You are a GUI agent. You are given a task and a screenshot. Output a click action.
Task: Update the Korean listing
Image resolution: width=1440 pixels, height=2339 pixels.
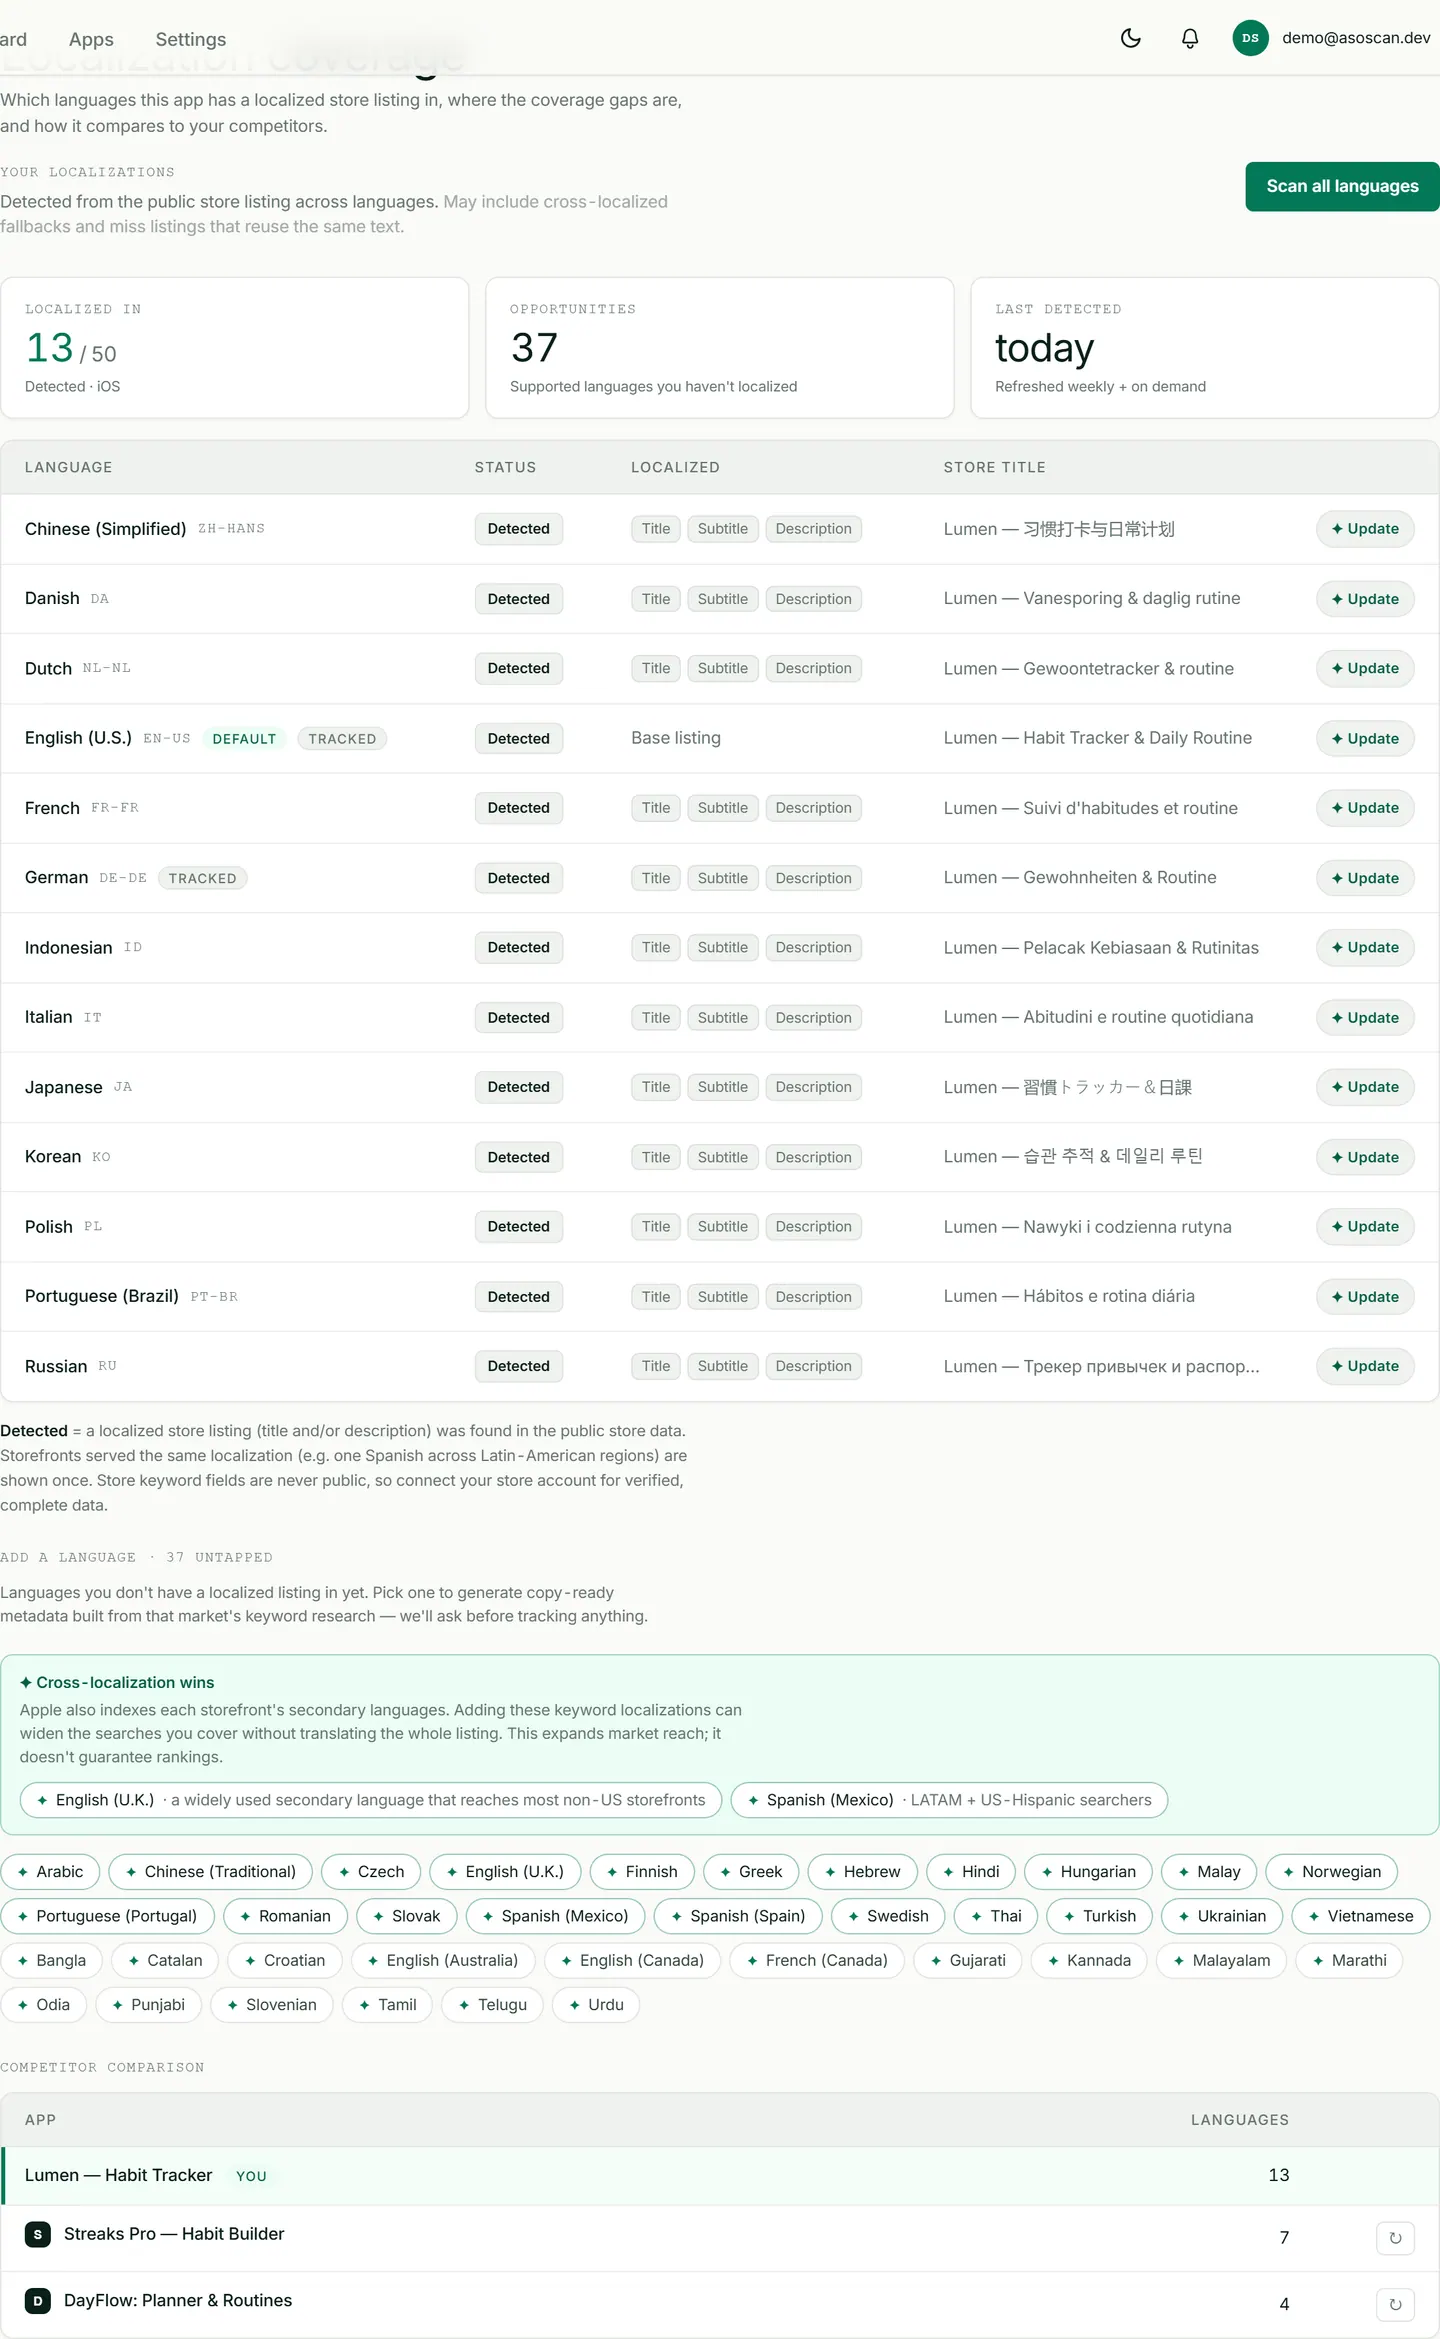click(x=1365, y=1157)
